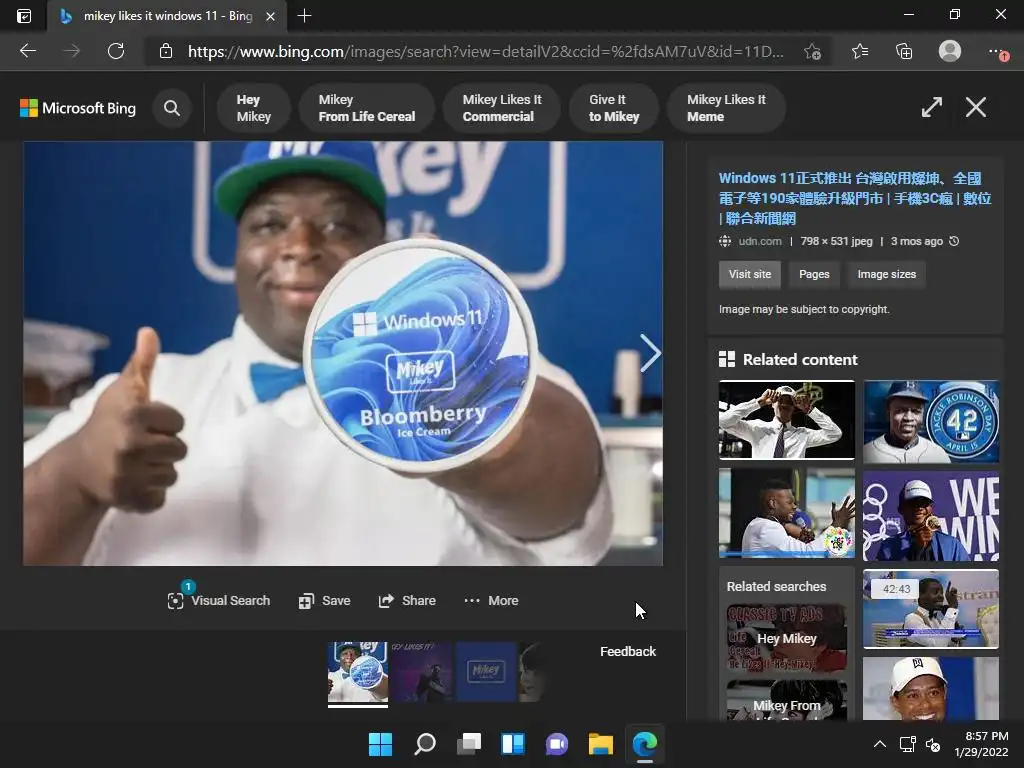This screenshot has height=768, width=1024.
Task: Open related image of man adjusting cap
Action: [x=787, y=420]
